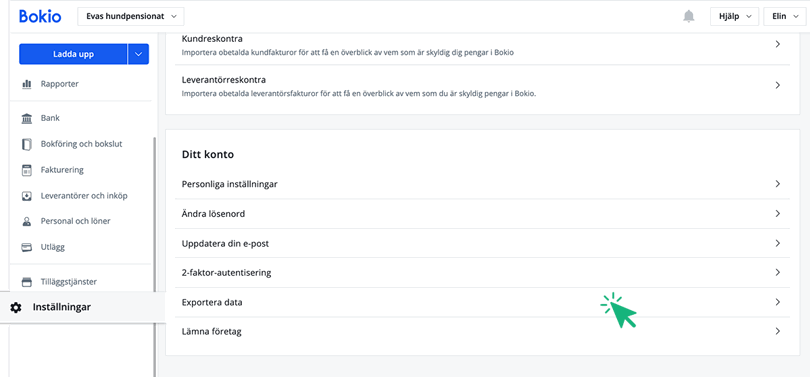Click the chevron on Personliga inställningar row
Image resolution: width=810 pixels, height=377 pixels.
(777, 184)
